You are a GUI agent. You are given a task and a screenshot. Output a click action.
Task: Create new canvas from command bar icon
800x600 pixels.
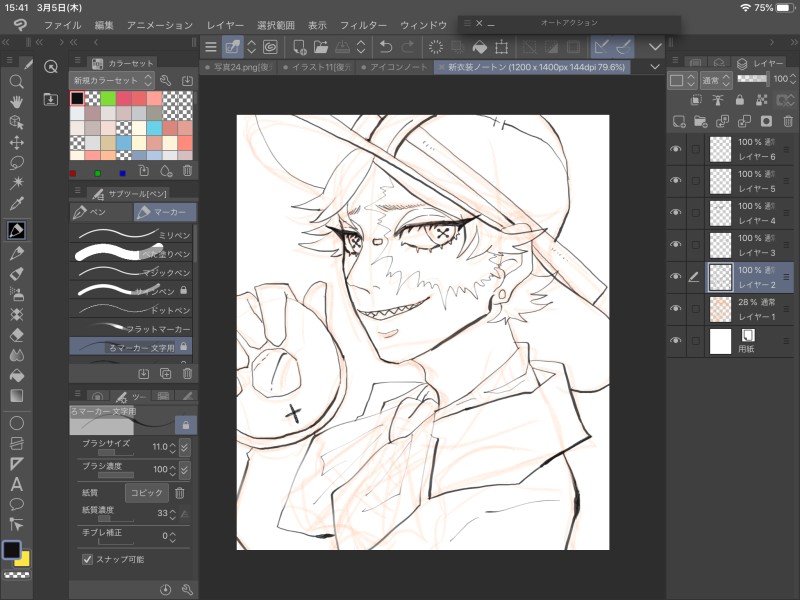[299, 47]
